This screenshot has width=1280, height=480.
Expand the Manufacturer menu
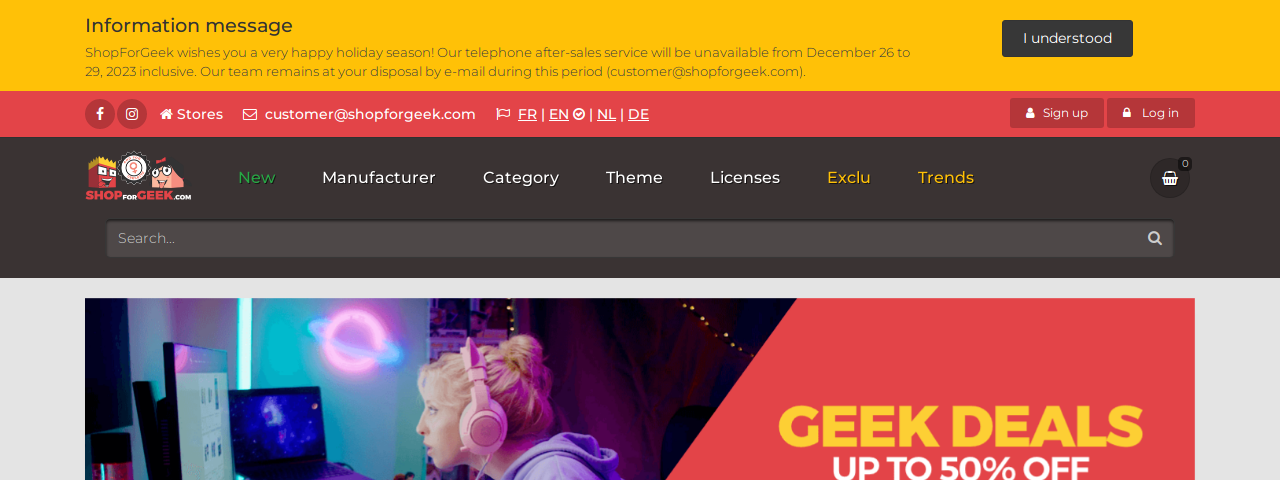(x=379, y=178)
